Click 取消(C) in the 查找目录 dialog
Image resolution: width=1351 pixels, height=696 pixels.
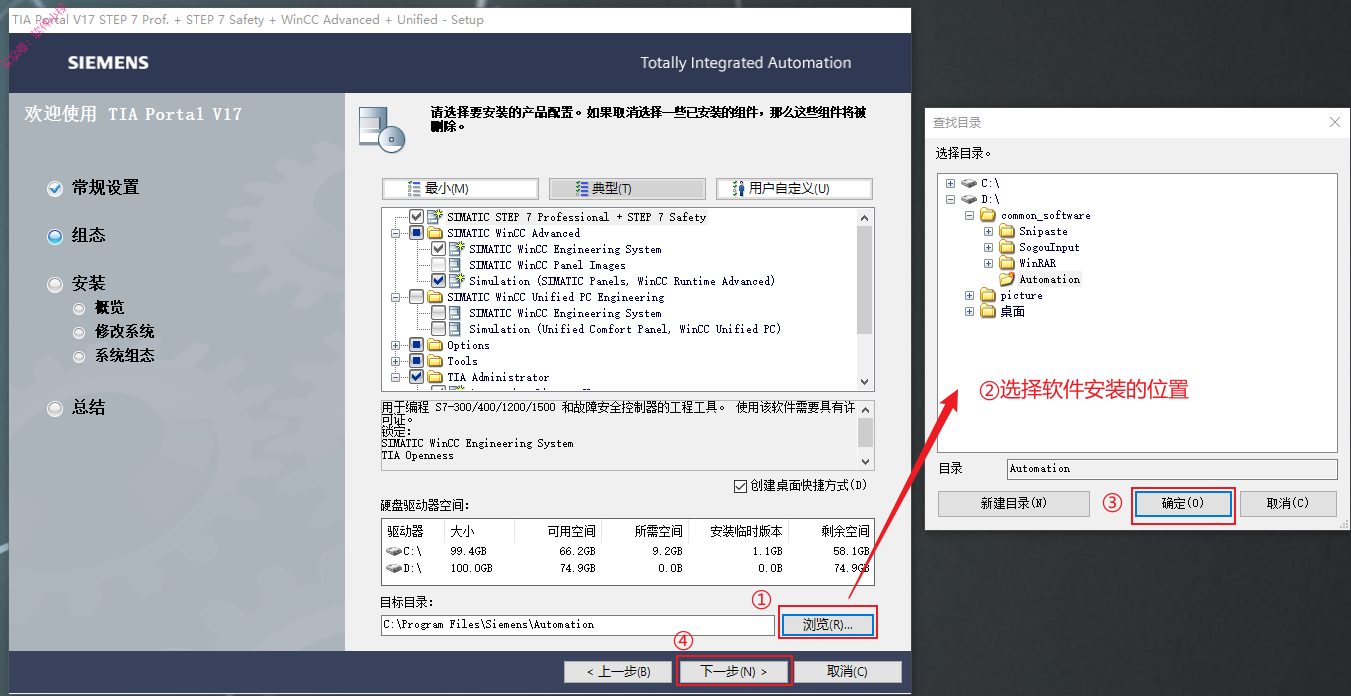coord(1287,503)
